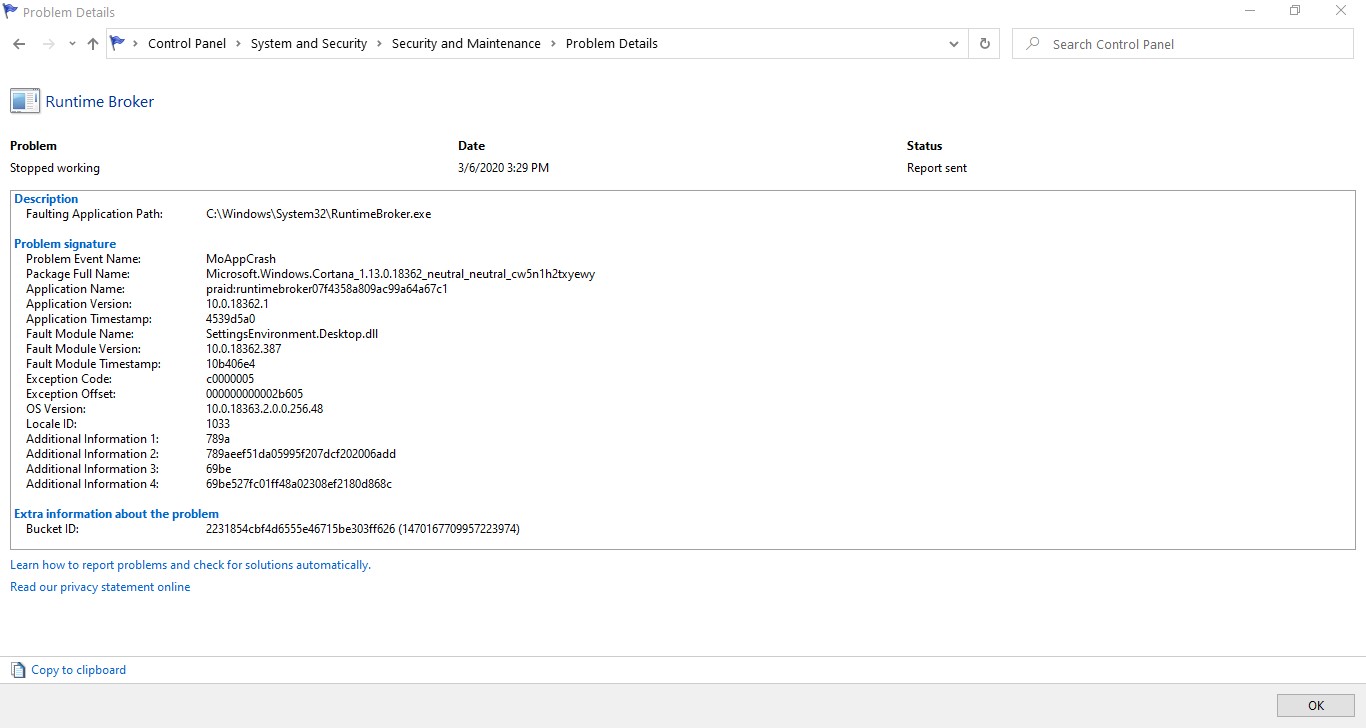The image size is (1366, 728).
Task: Click the Refresh button
Action: pyautogui.click(x=985, y=44)
